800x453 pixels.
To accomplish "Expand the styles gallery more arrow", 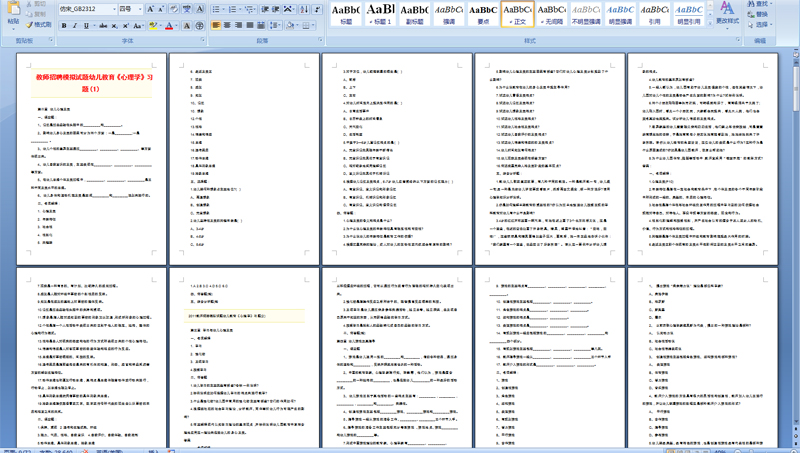I will (x=710, y=23).
